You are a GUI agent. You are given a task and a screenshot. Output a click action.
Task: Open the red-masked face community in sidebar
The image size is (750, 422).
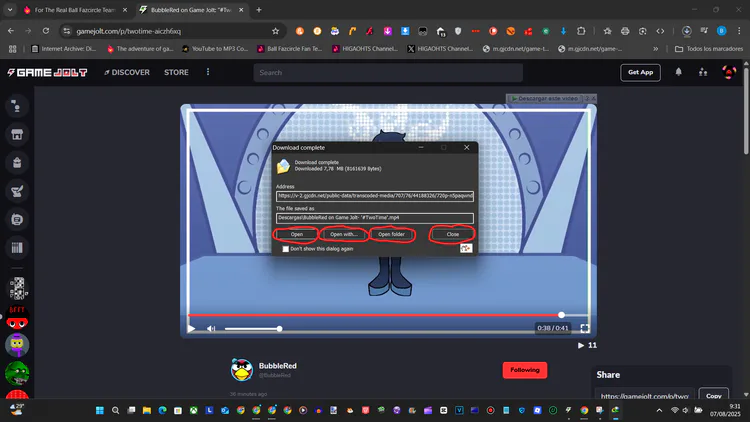tap(17, 317)
